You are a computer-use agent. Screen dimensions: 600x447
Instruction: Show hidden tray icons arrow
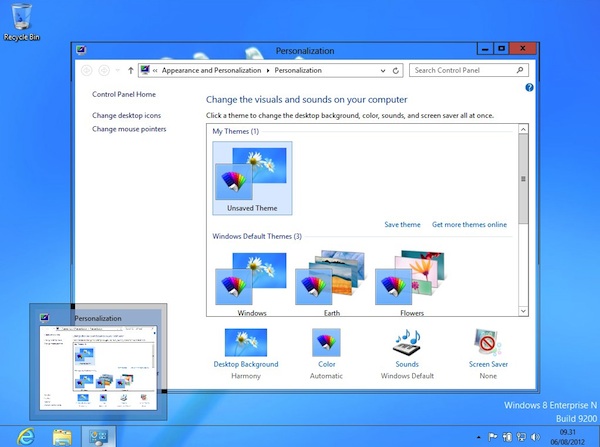[x=479, y=437]
